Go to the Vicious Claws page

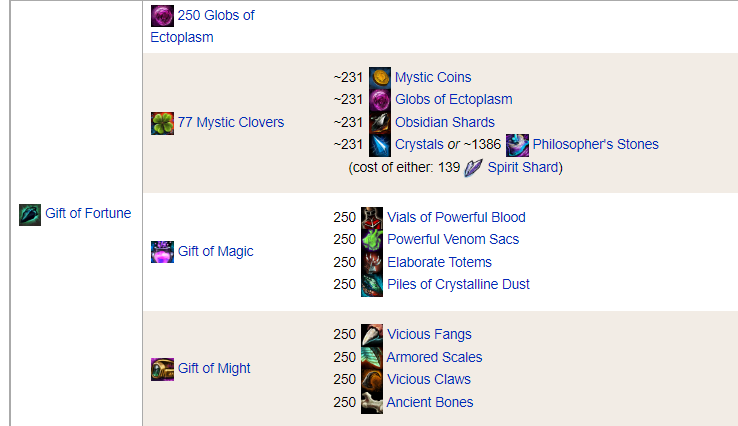point(428,380)
